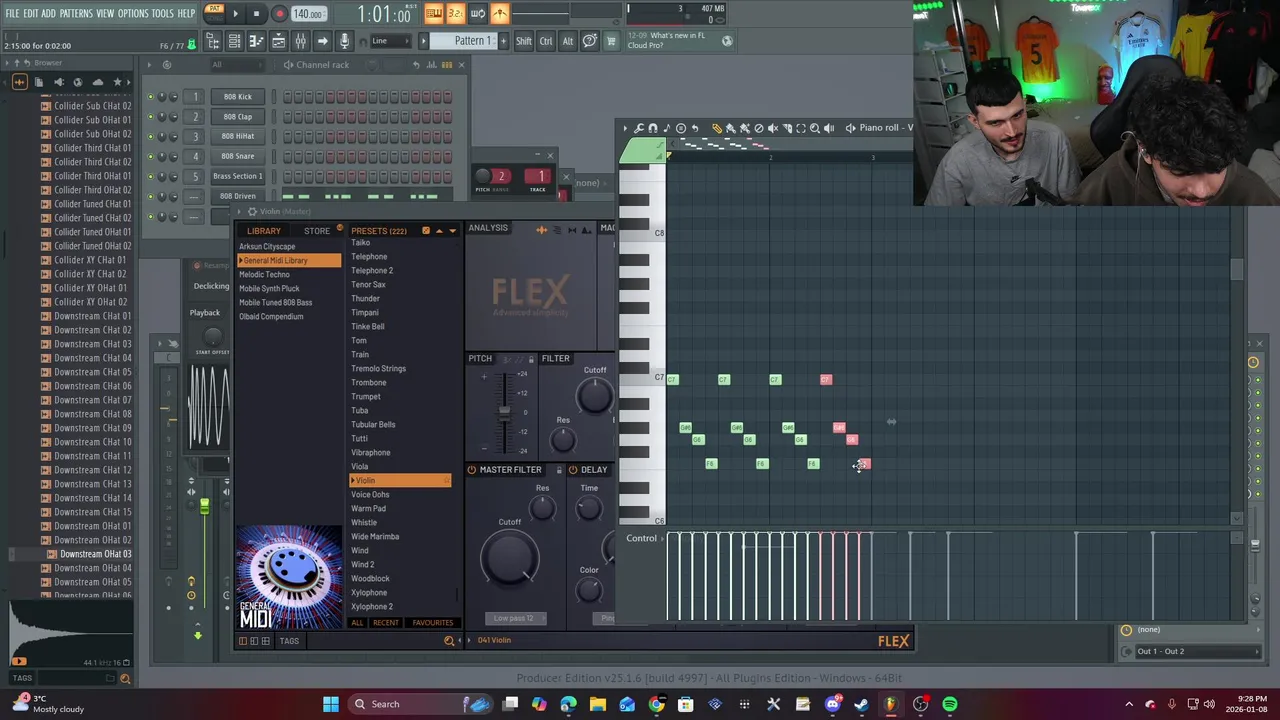Toggle the Ctrl key button in toolbar
Screen dimensions: 1280x720
point(546,41)
